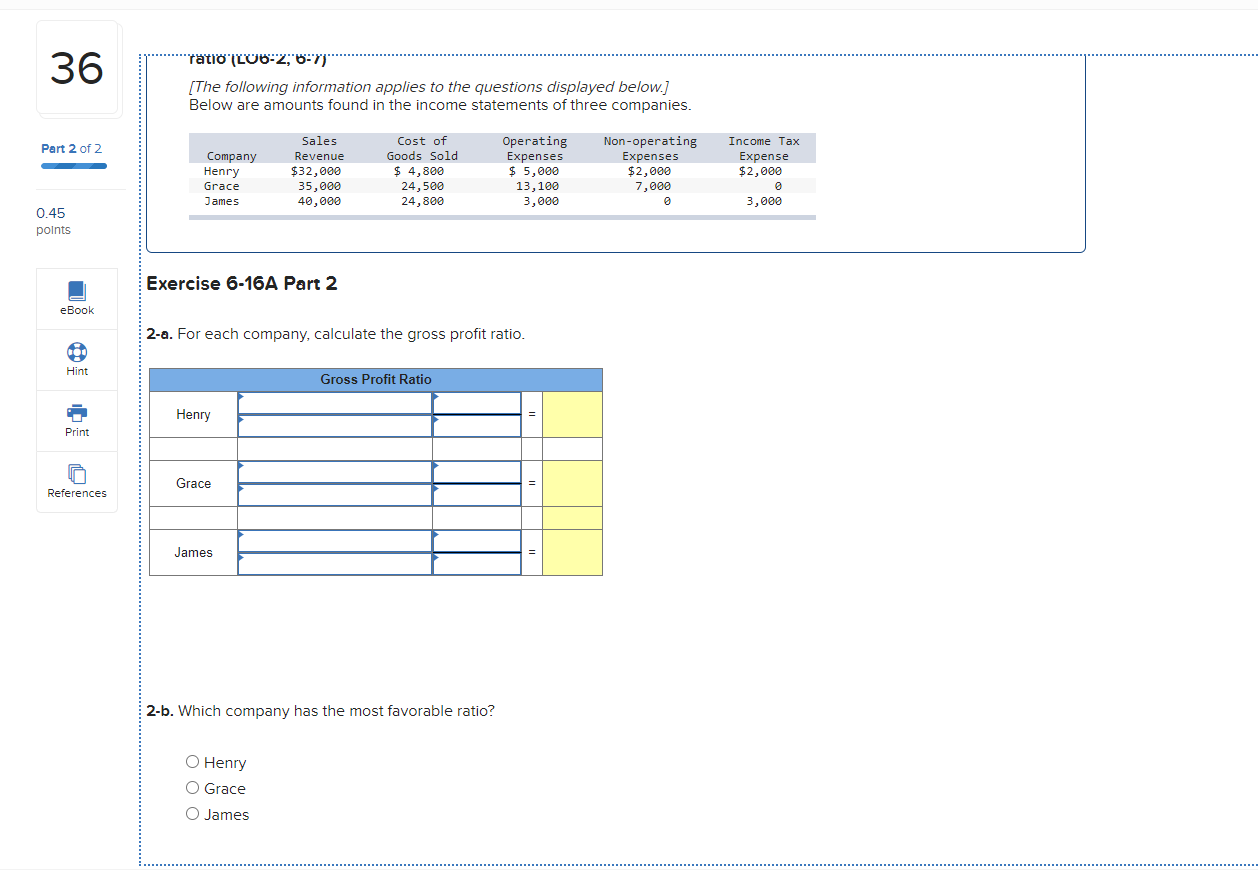Choose James in question 2-b
Image resolution: width=1258 pixels, height=874 pixels.
pos(192,813)
